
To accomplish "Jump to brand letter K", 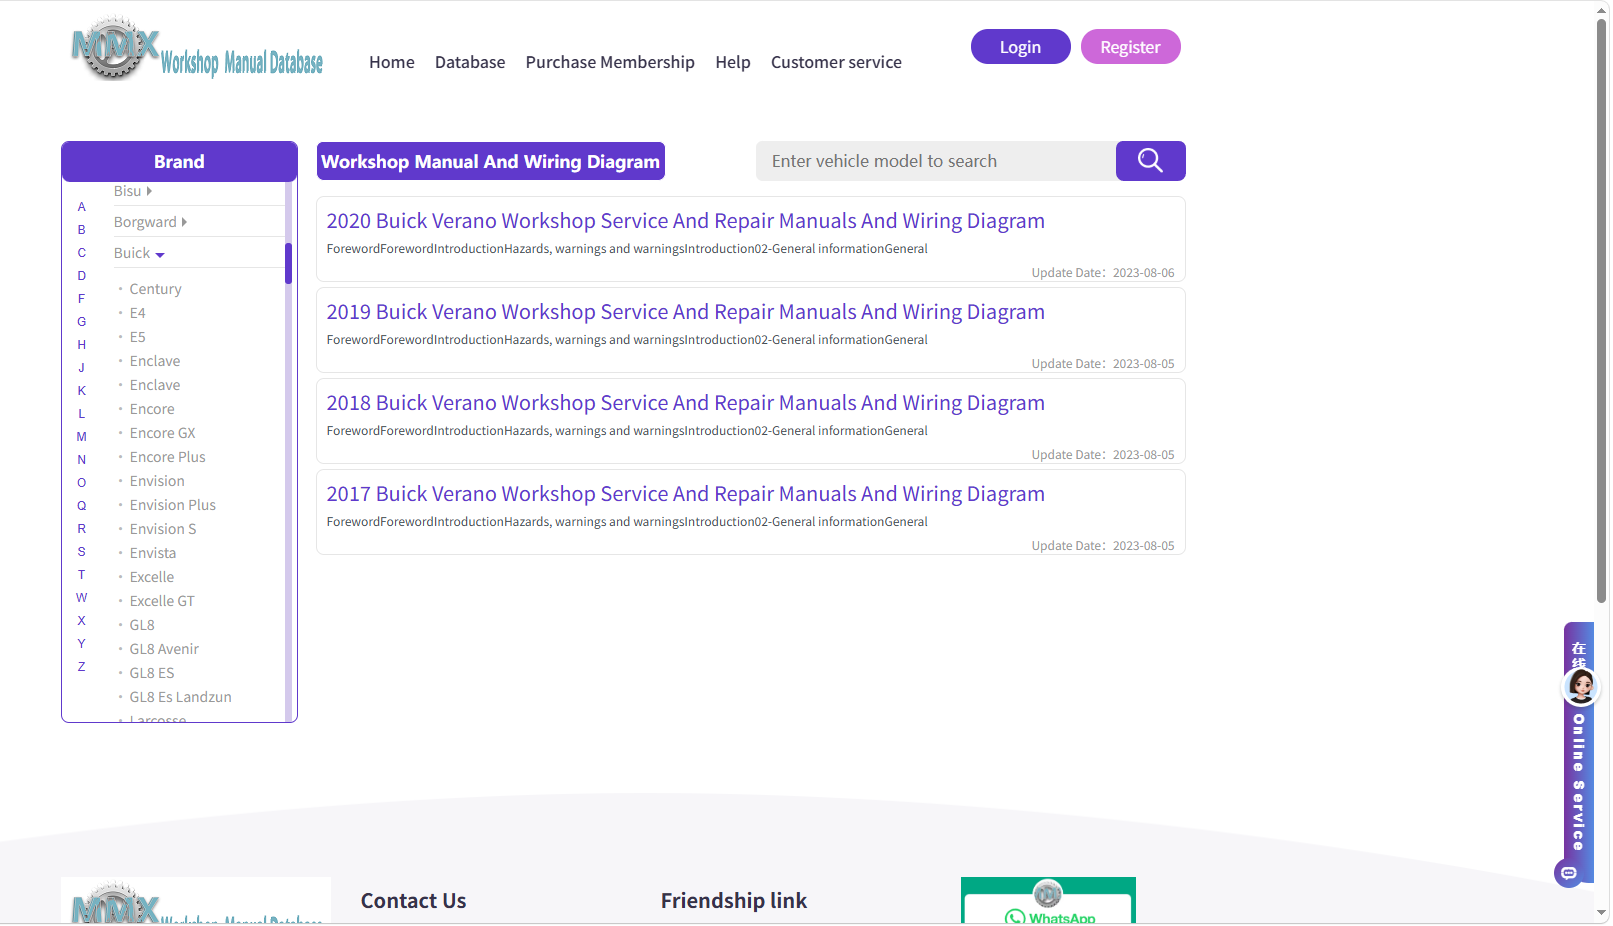I will pyautogui.click(x=82, y=391).
